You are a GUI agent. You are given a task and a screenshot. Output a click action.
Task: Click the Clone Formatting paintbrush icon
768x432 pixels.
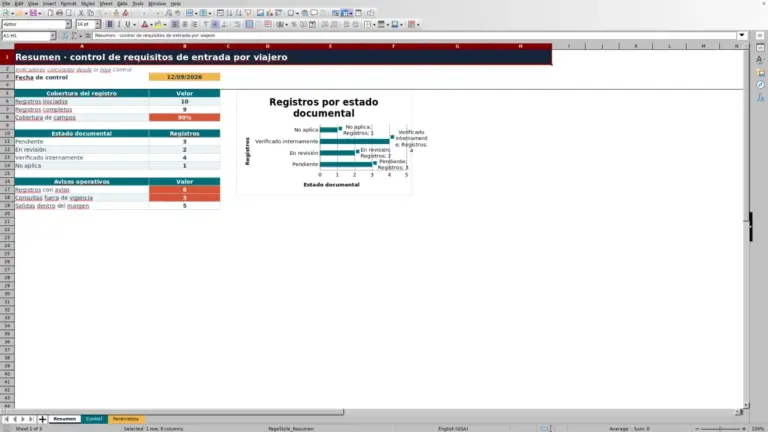[116, 13]
